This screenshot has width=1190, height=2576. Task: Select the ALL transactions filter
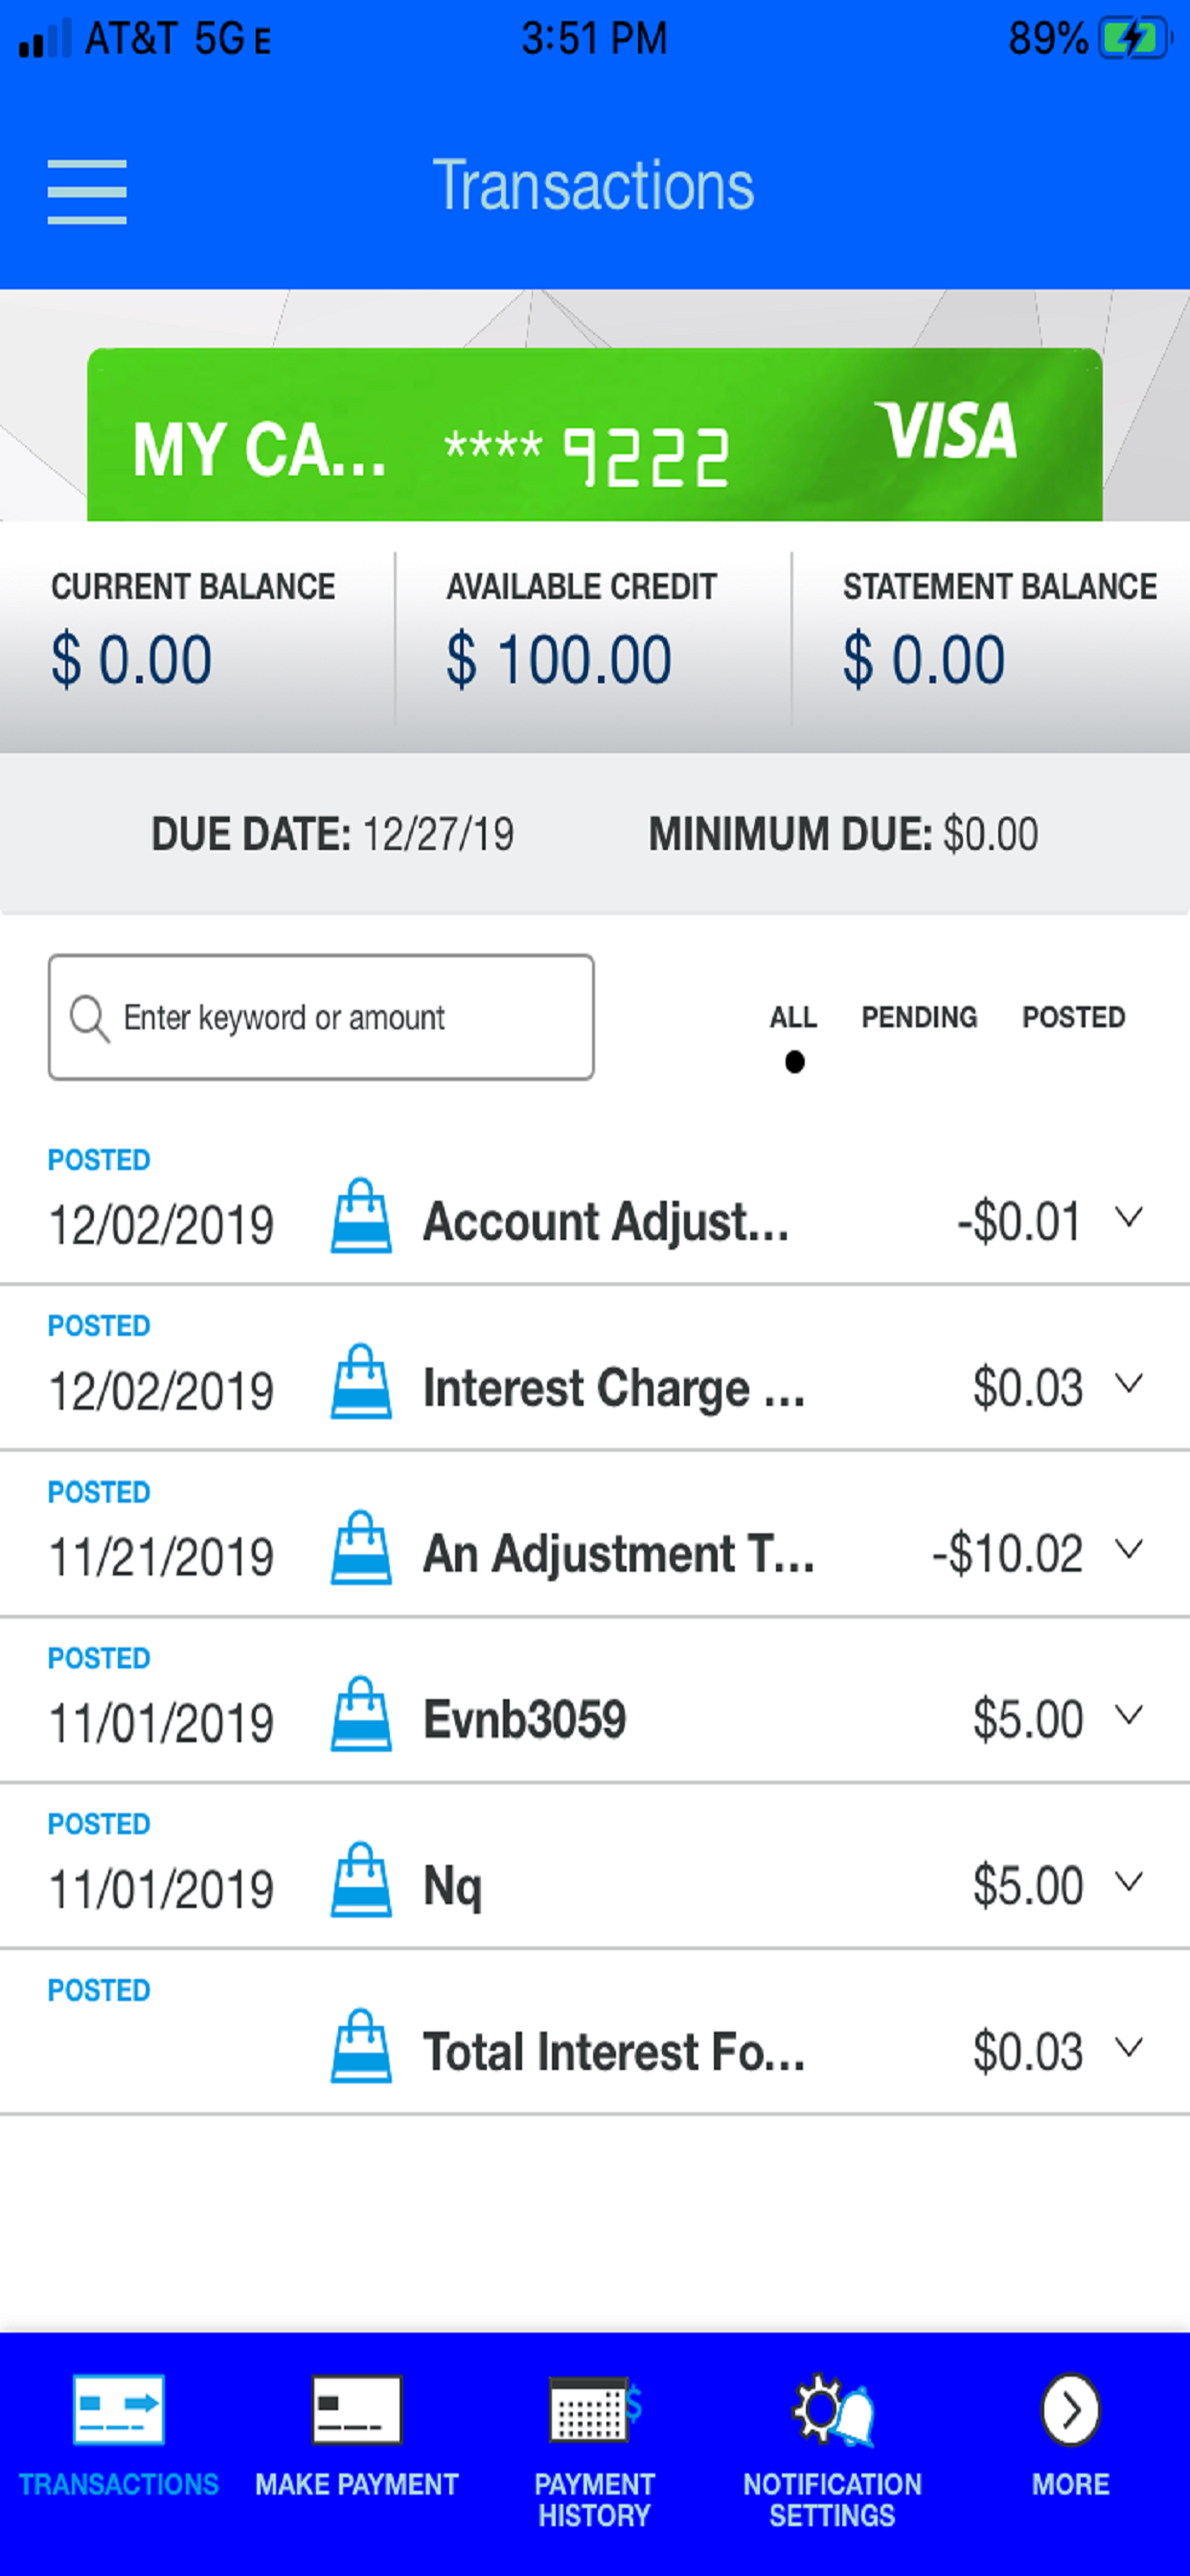coord(793,1018)
